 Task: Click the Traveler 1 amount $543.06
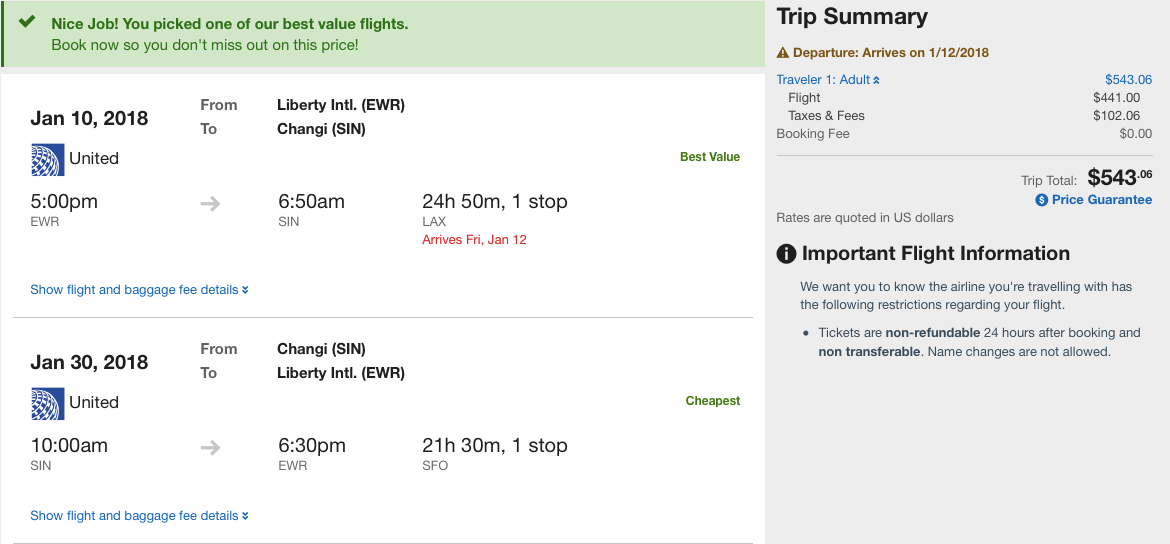click(x=1128, y=80)
